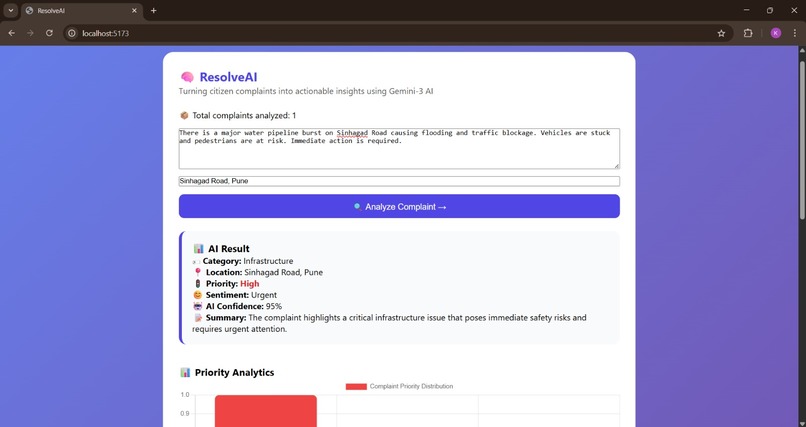Click the text area resize handle
This screenshot has width=806, height=427.
coord(617,165)
